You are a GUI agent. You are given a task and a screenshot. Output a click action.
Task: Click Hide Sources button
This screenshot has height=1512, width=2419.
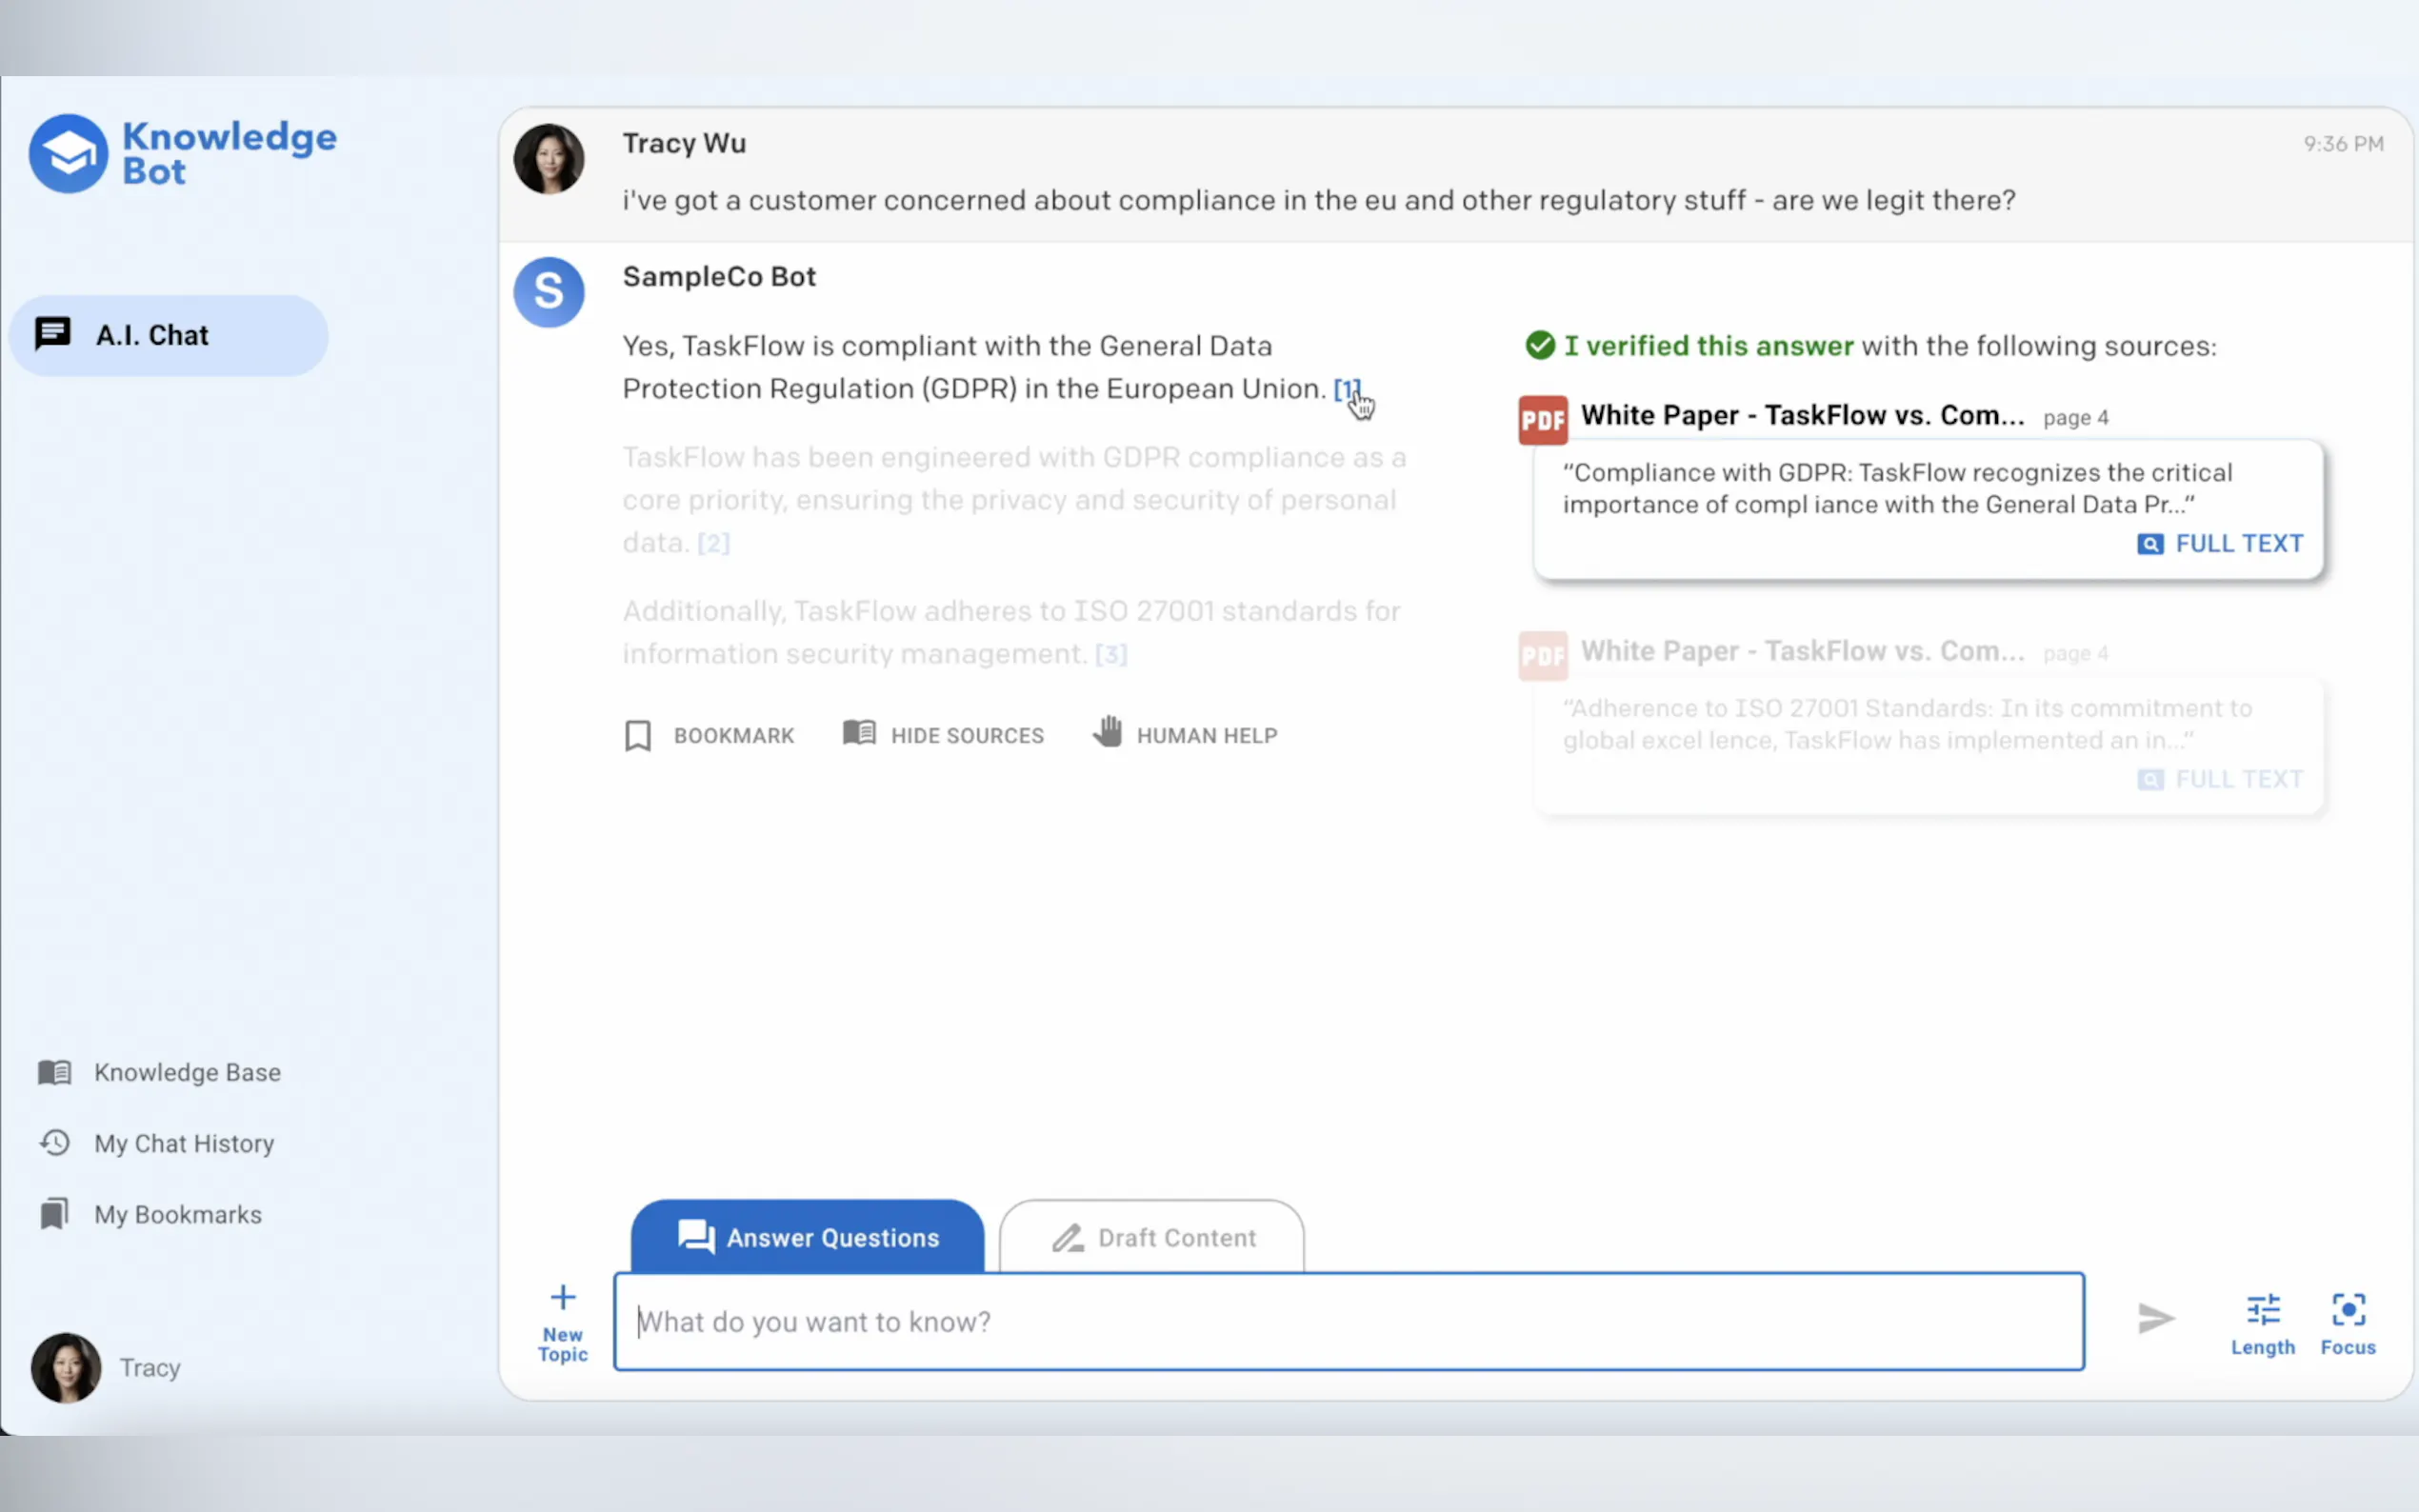click(x=943, y=735)
